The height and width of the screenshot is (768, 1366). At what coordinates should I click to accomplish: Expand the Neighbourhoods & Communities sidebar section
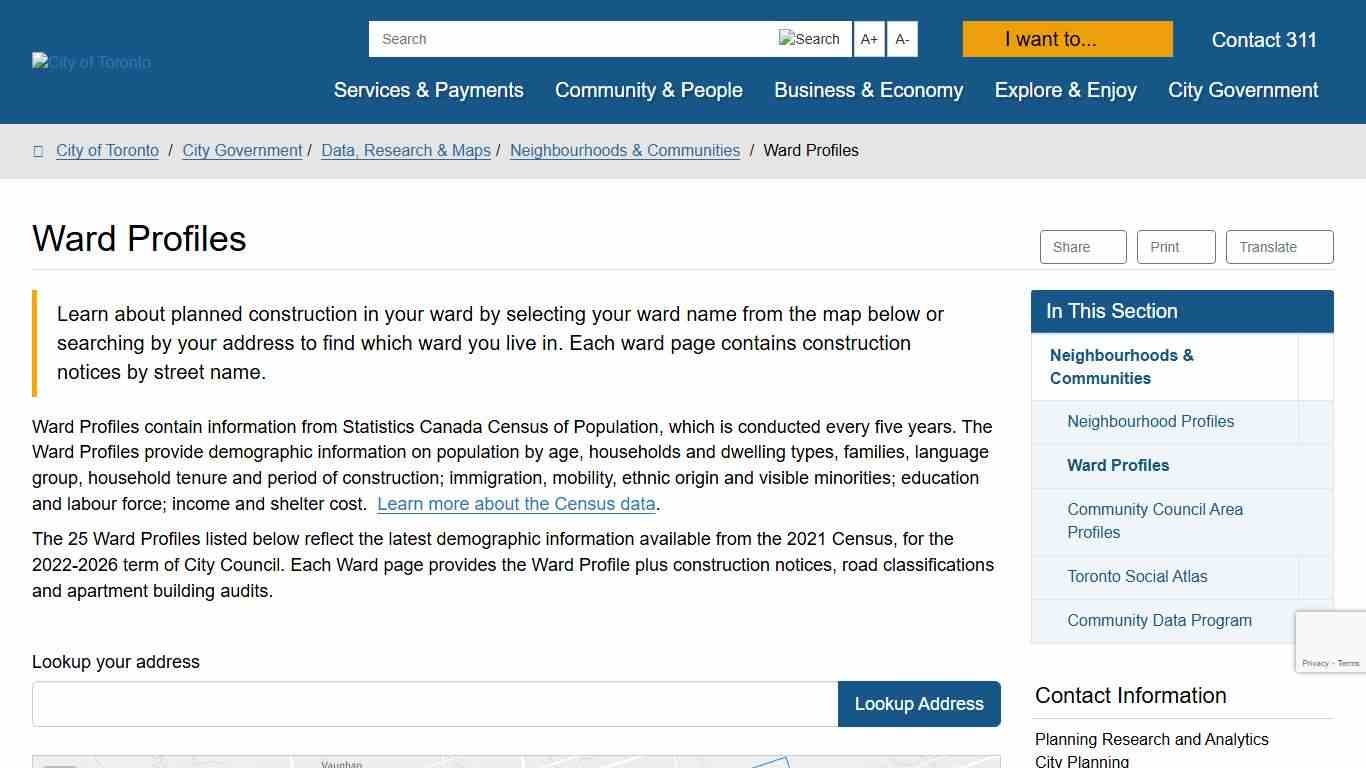tap(1315, 367)
